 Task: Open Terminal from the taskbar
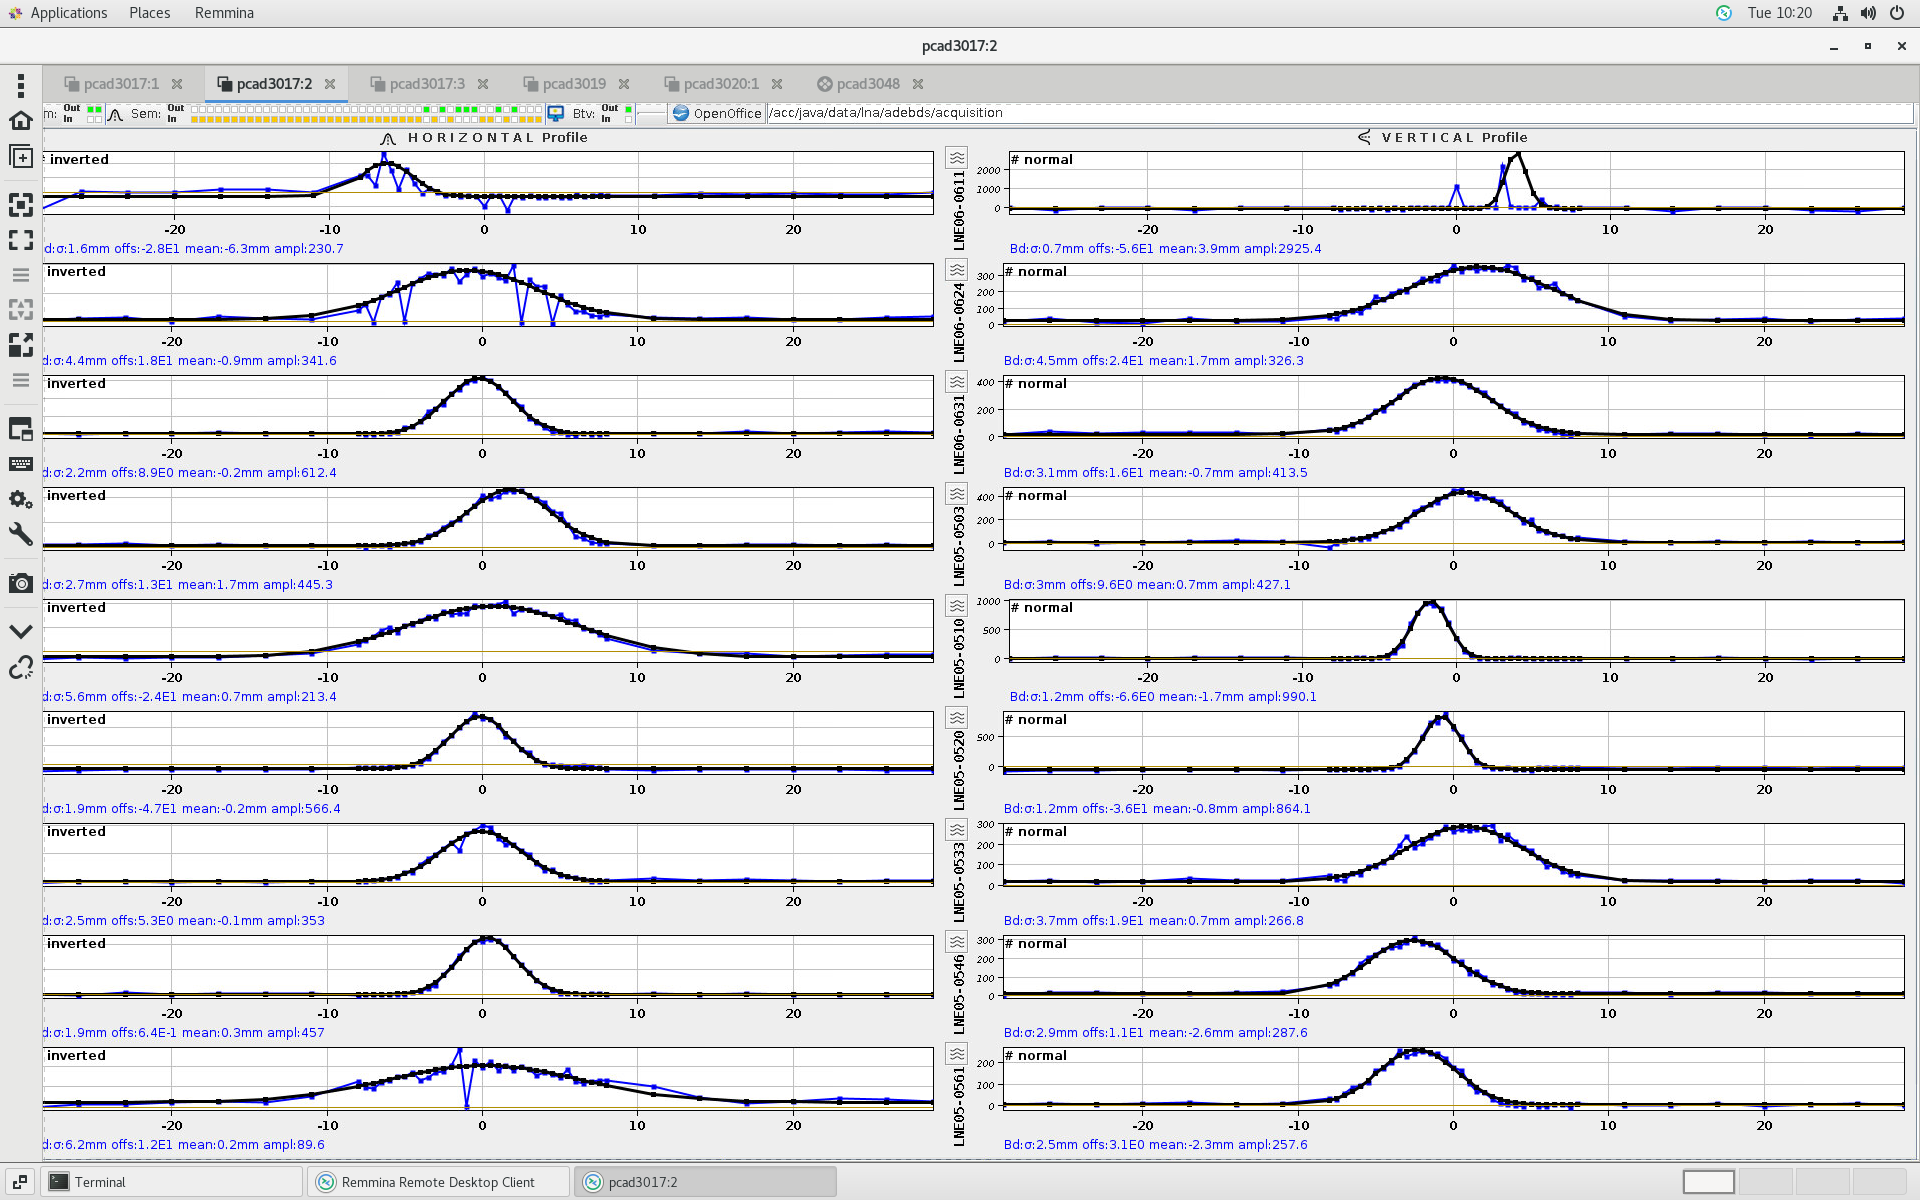(x=100, y=1182)
